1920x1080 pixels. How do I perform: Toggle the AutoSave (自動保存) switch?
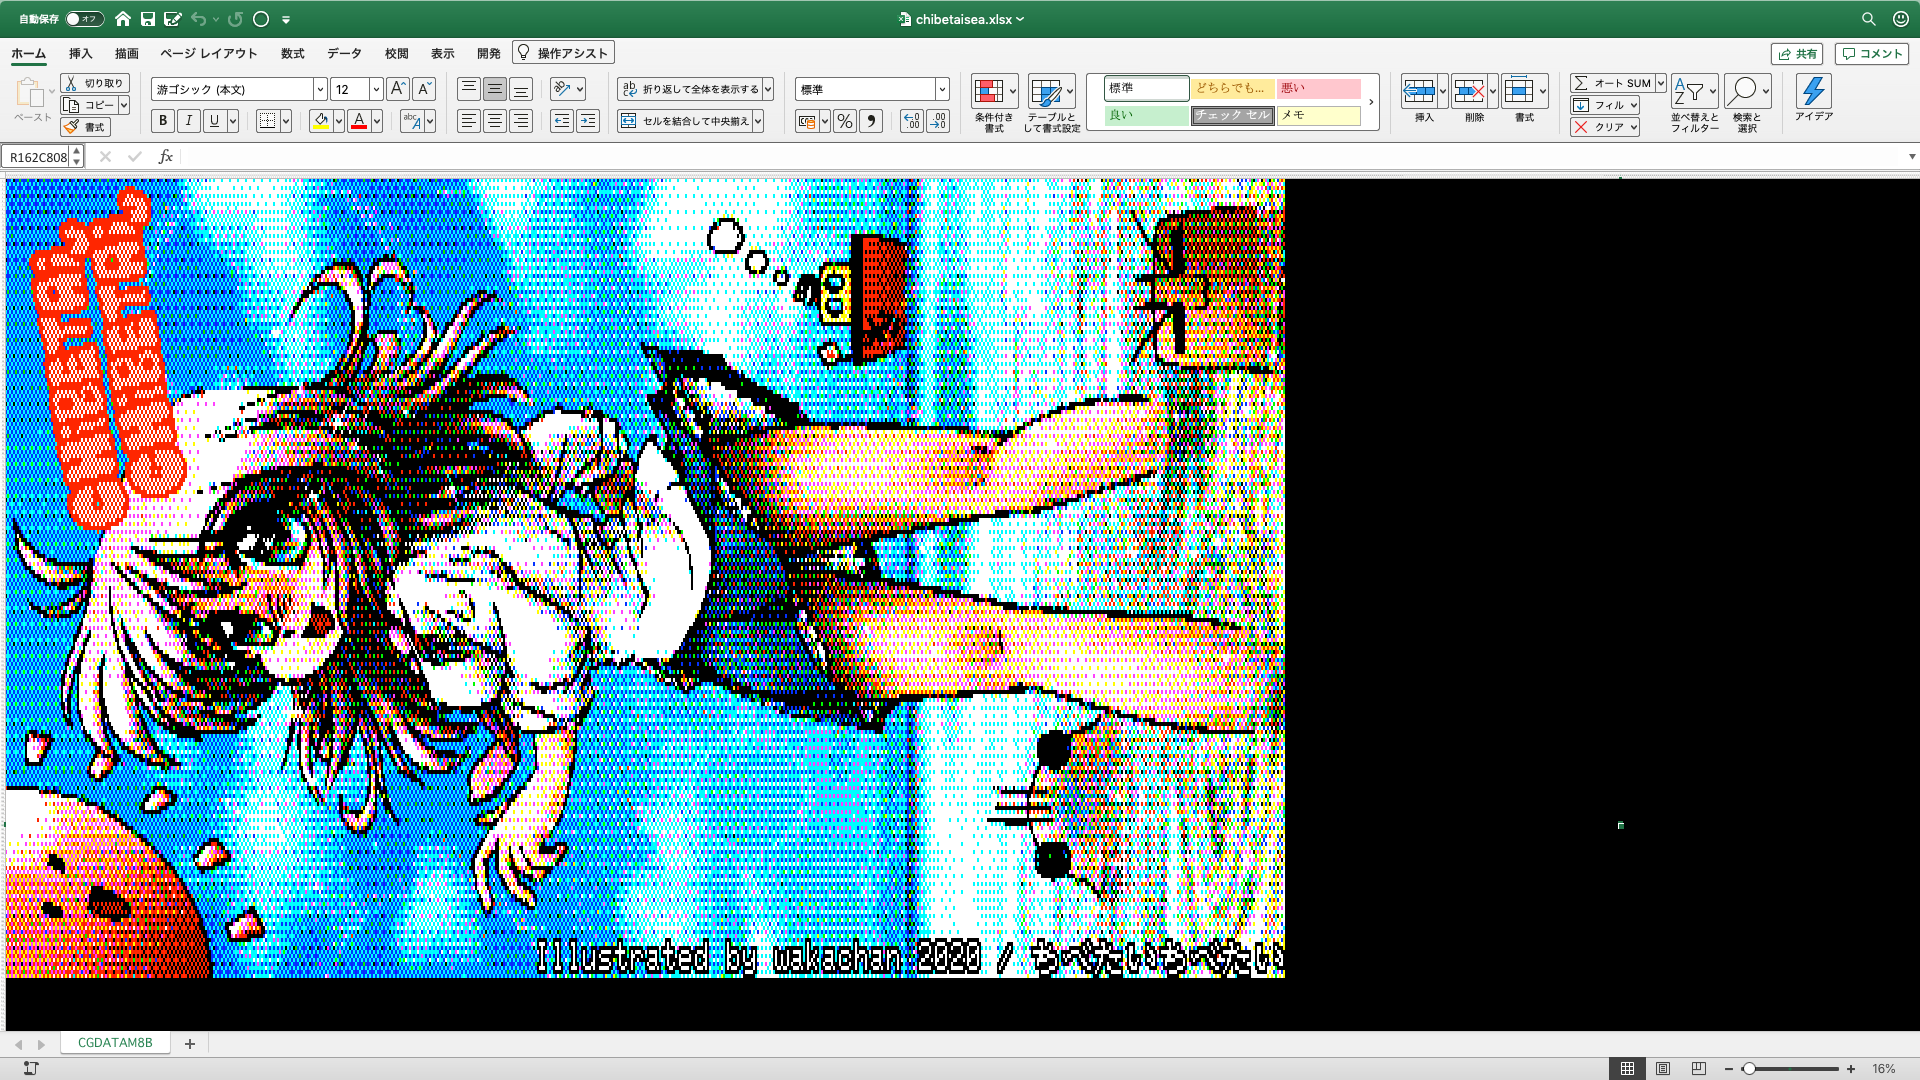pos(85,19)
